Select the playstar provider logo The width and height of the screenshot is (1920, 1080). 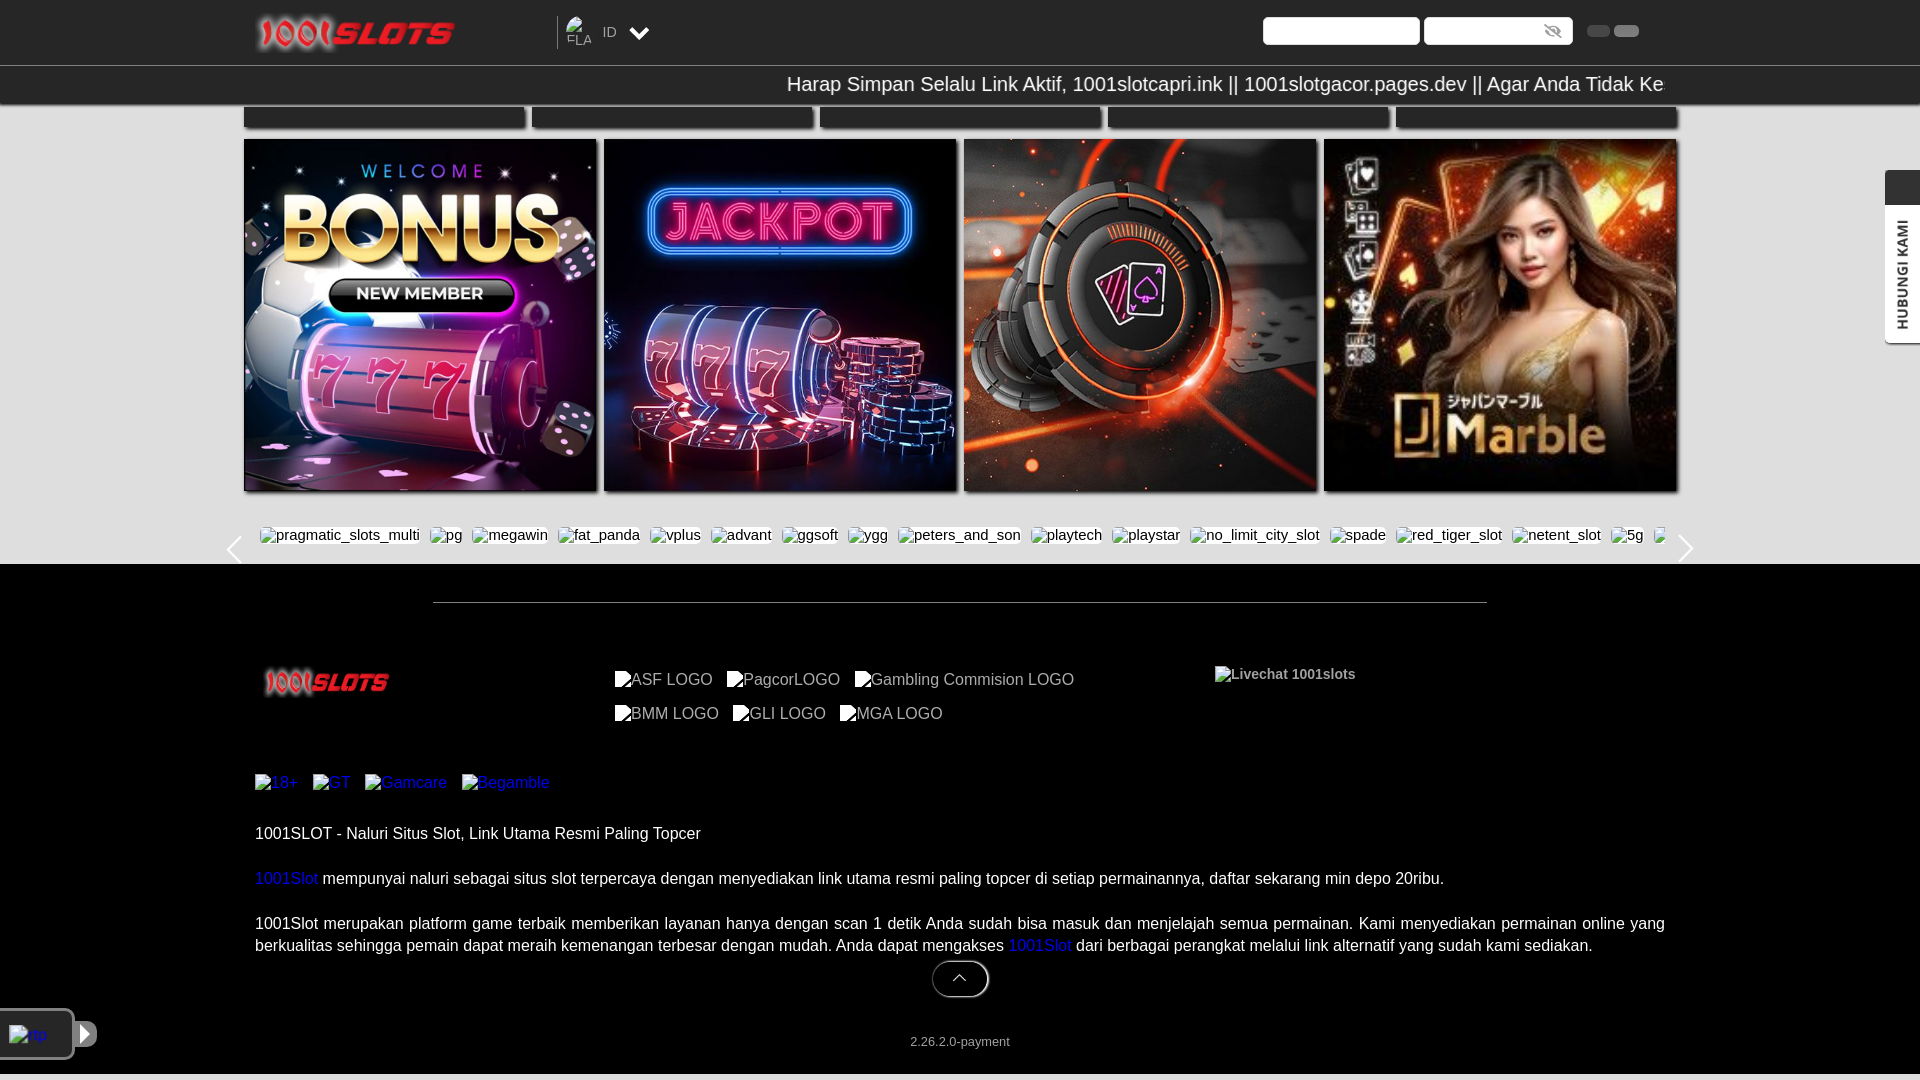(x=1146, y=535)
